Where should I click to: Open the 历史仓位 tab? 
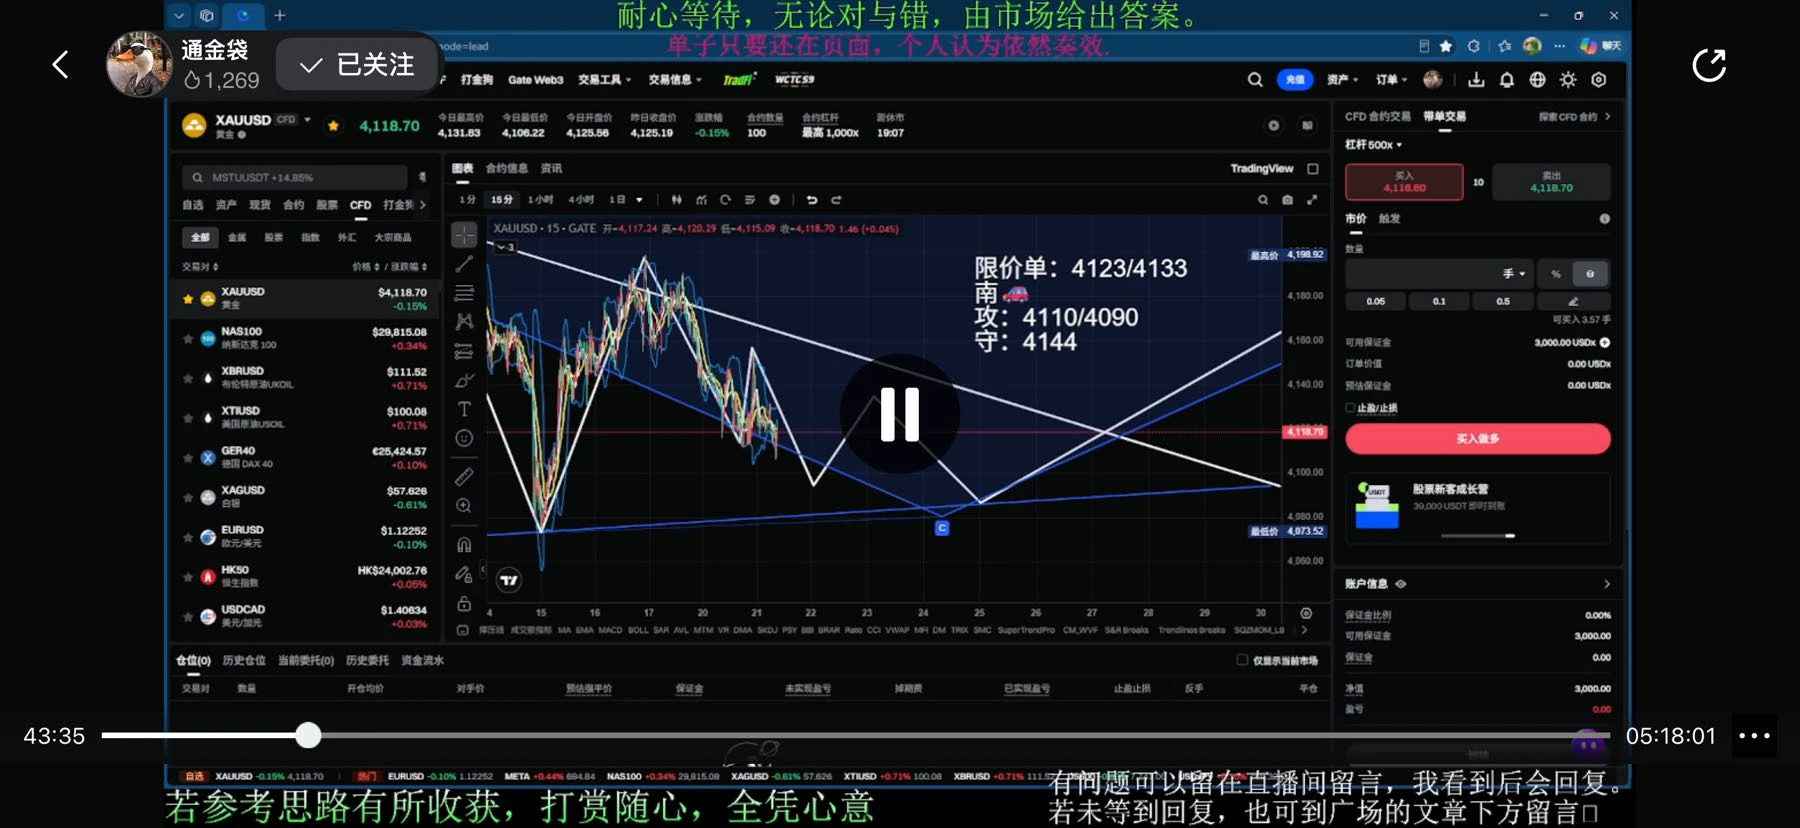click(244, 661)
